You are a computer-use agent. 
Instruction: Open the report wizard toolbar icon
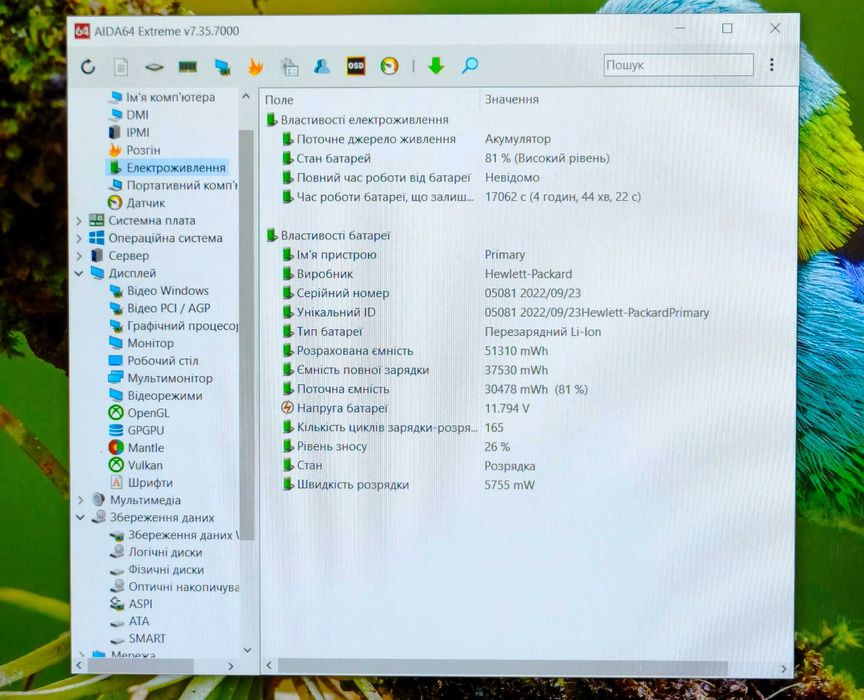tap(289, 67)
